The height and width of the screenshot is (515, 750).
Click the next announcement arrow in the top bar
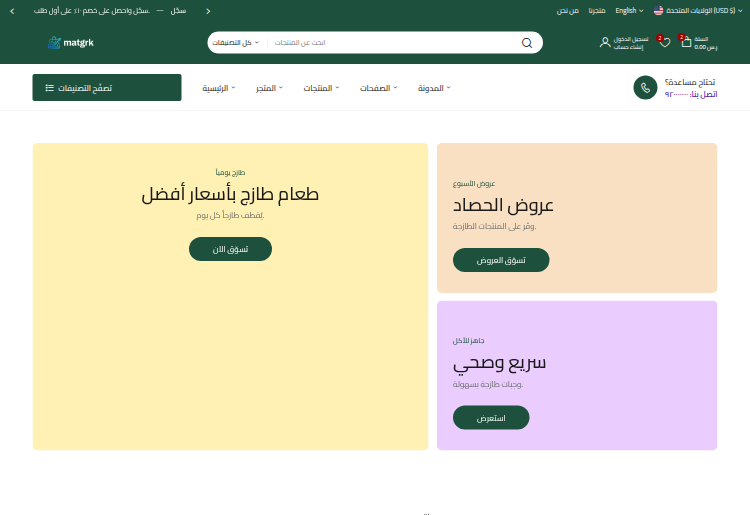[208, 11]
